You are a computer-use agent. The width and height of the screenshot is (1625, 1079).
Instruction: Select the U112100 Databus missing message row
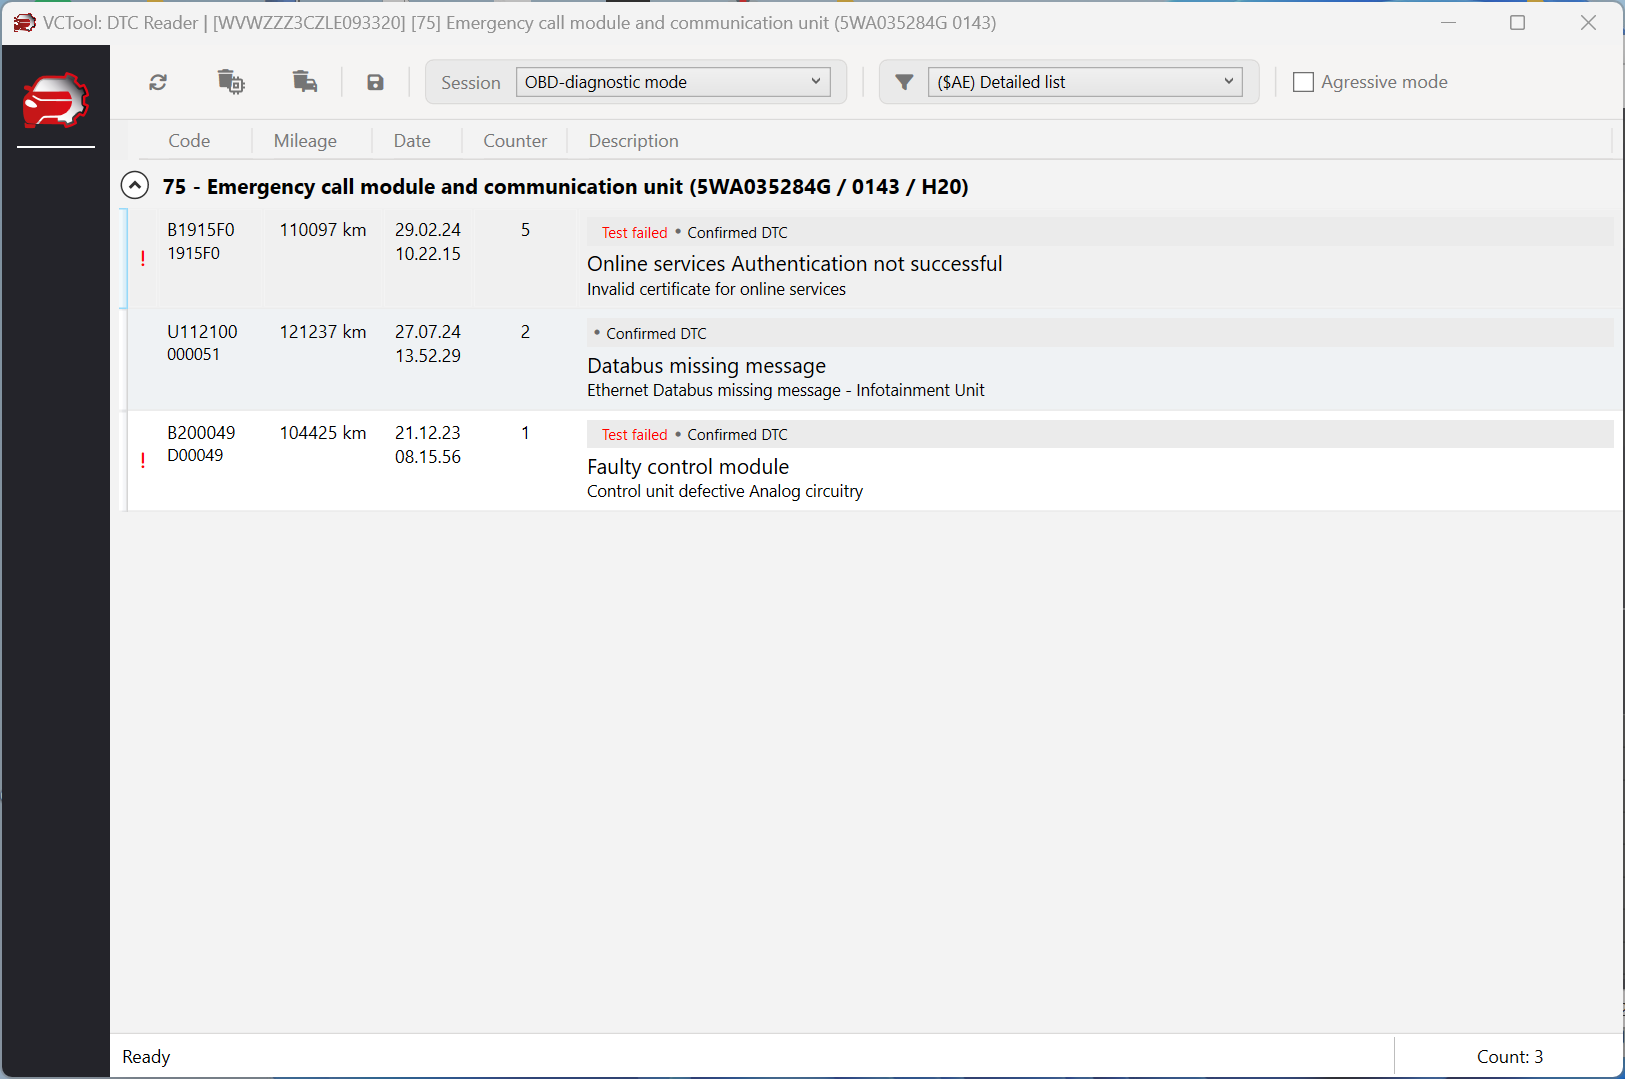coord(871,360)
